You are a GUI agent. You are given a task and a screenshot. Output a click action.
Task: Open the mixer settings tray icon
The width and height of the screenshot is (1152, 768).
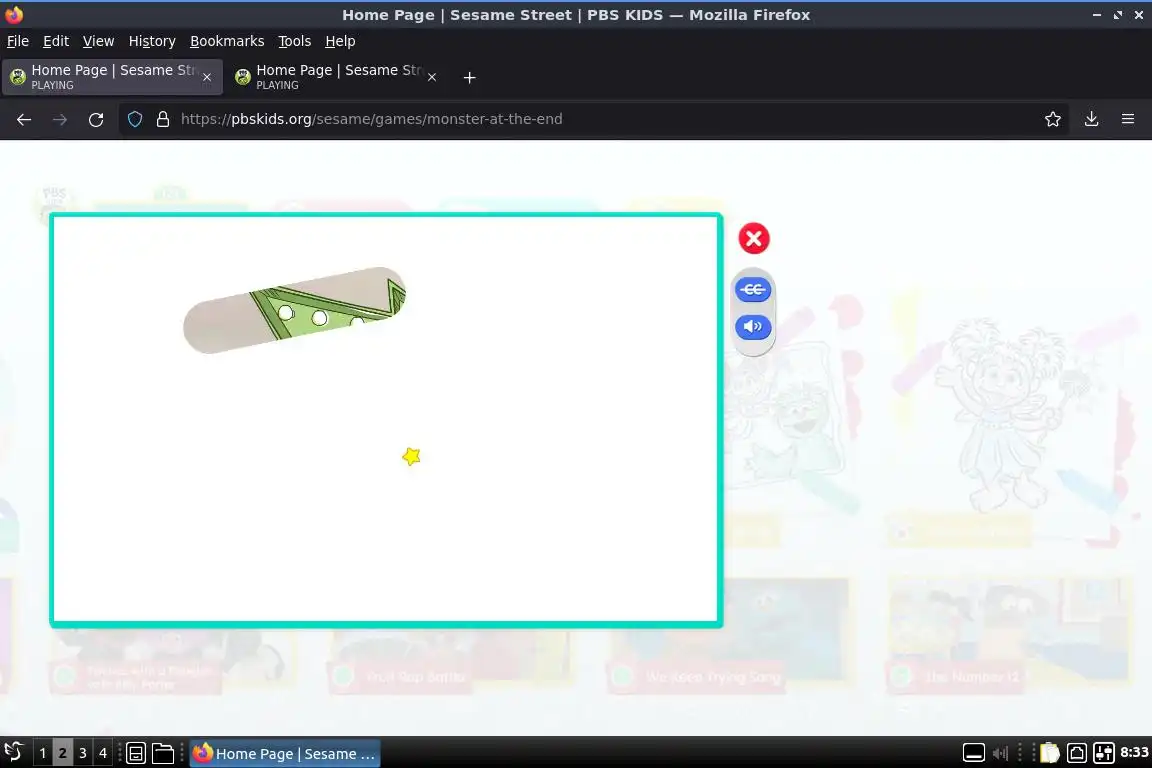click(x=1104, y=753)
